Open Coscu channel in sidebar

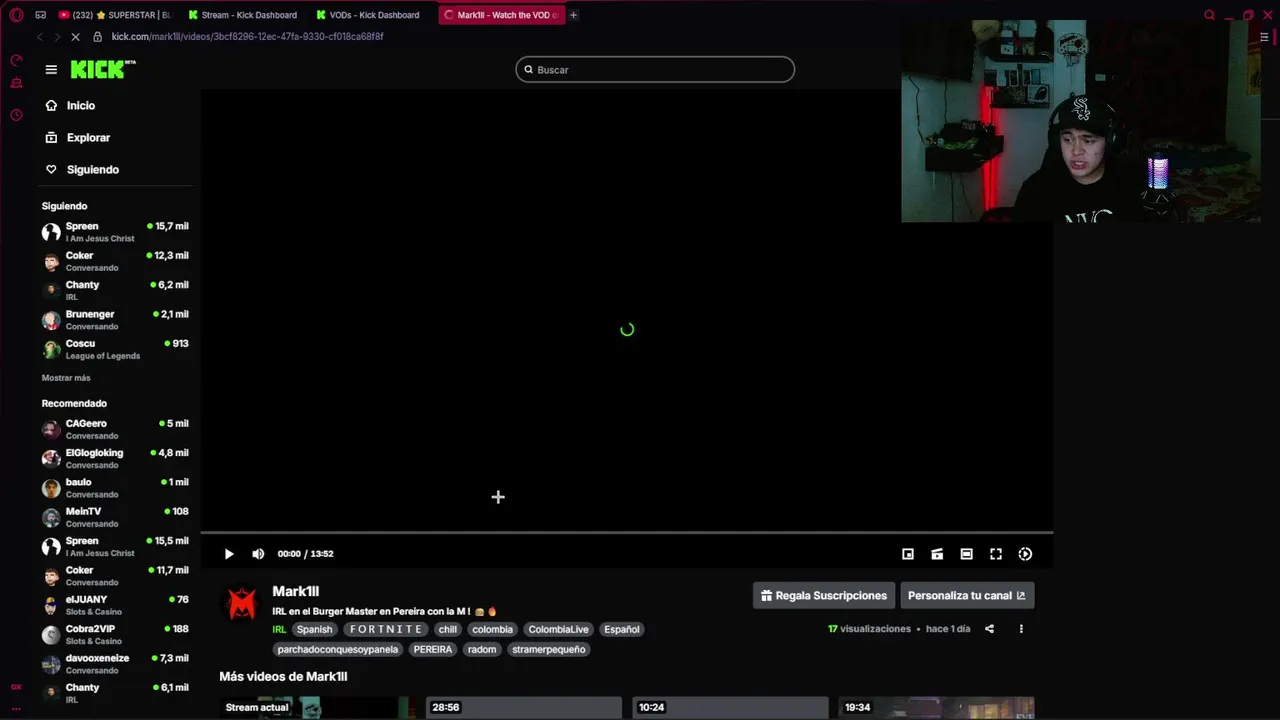tap(115, 349)
